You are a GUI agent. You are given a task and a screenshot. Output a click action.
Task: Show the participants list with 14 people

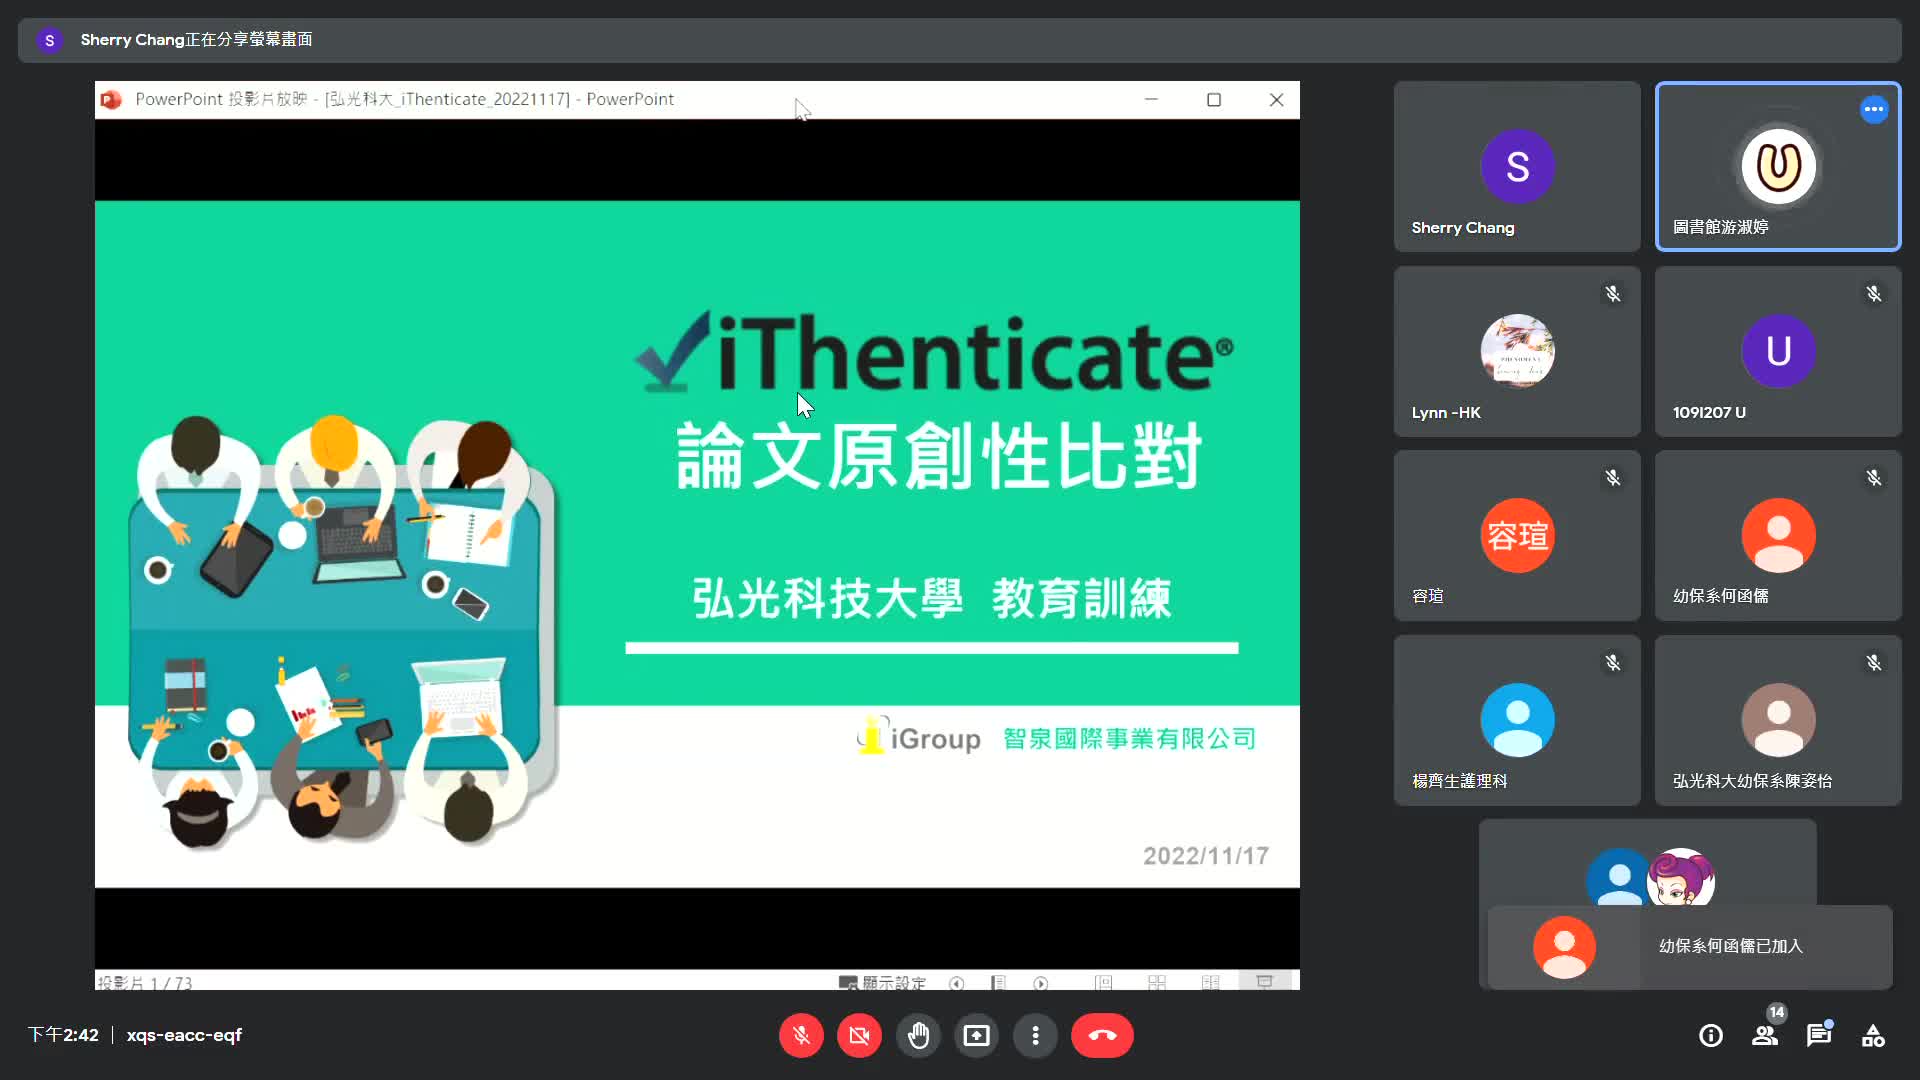1765,1036
